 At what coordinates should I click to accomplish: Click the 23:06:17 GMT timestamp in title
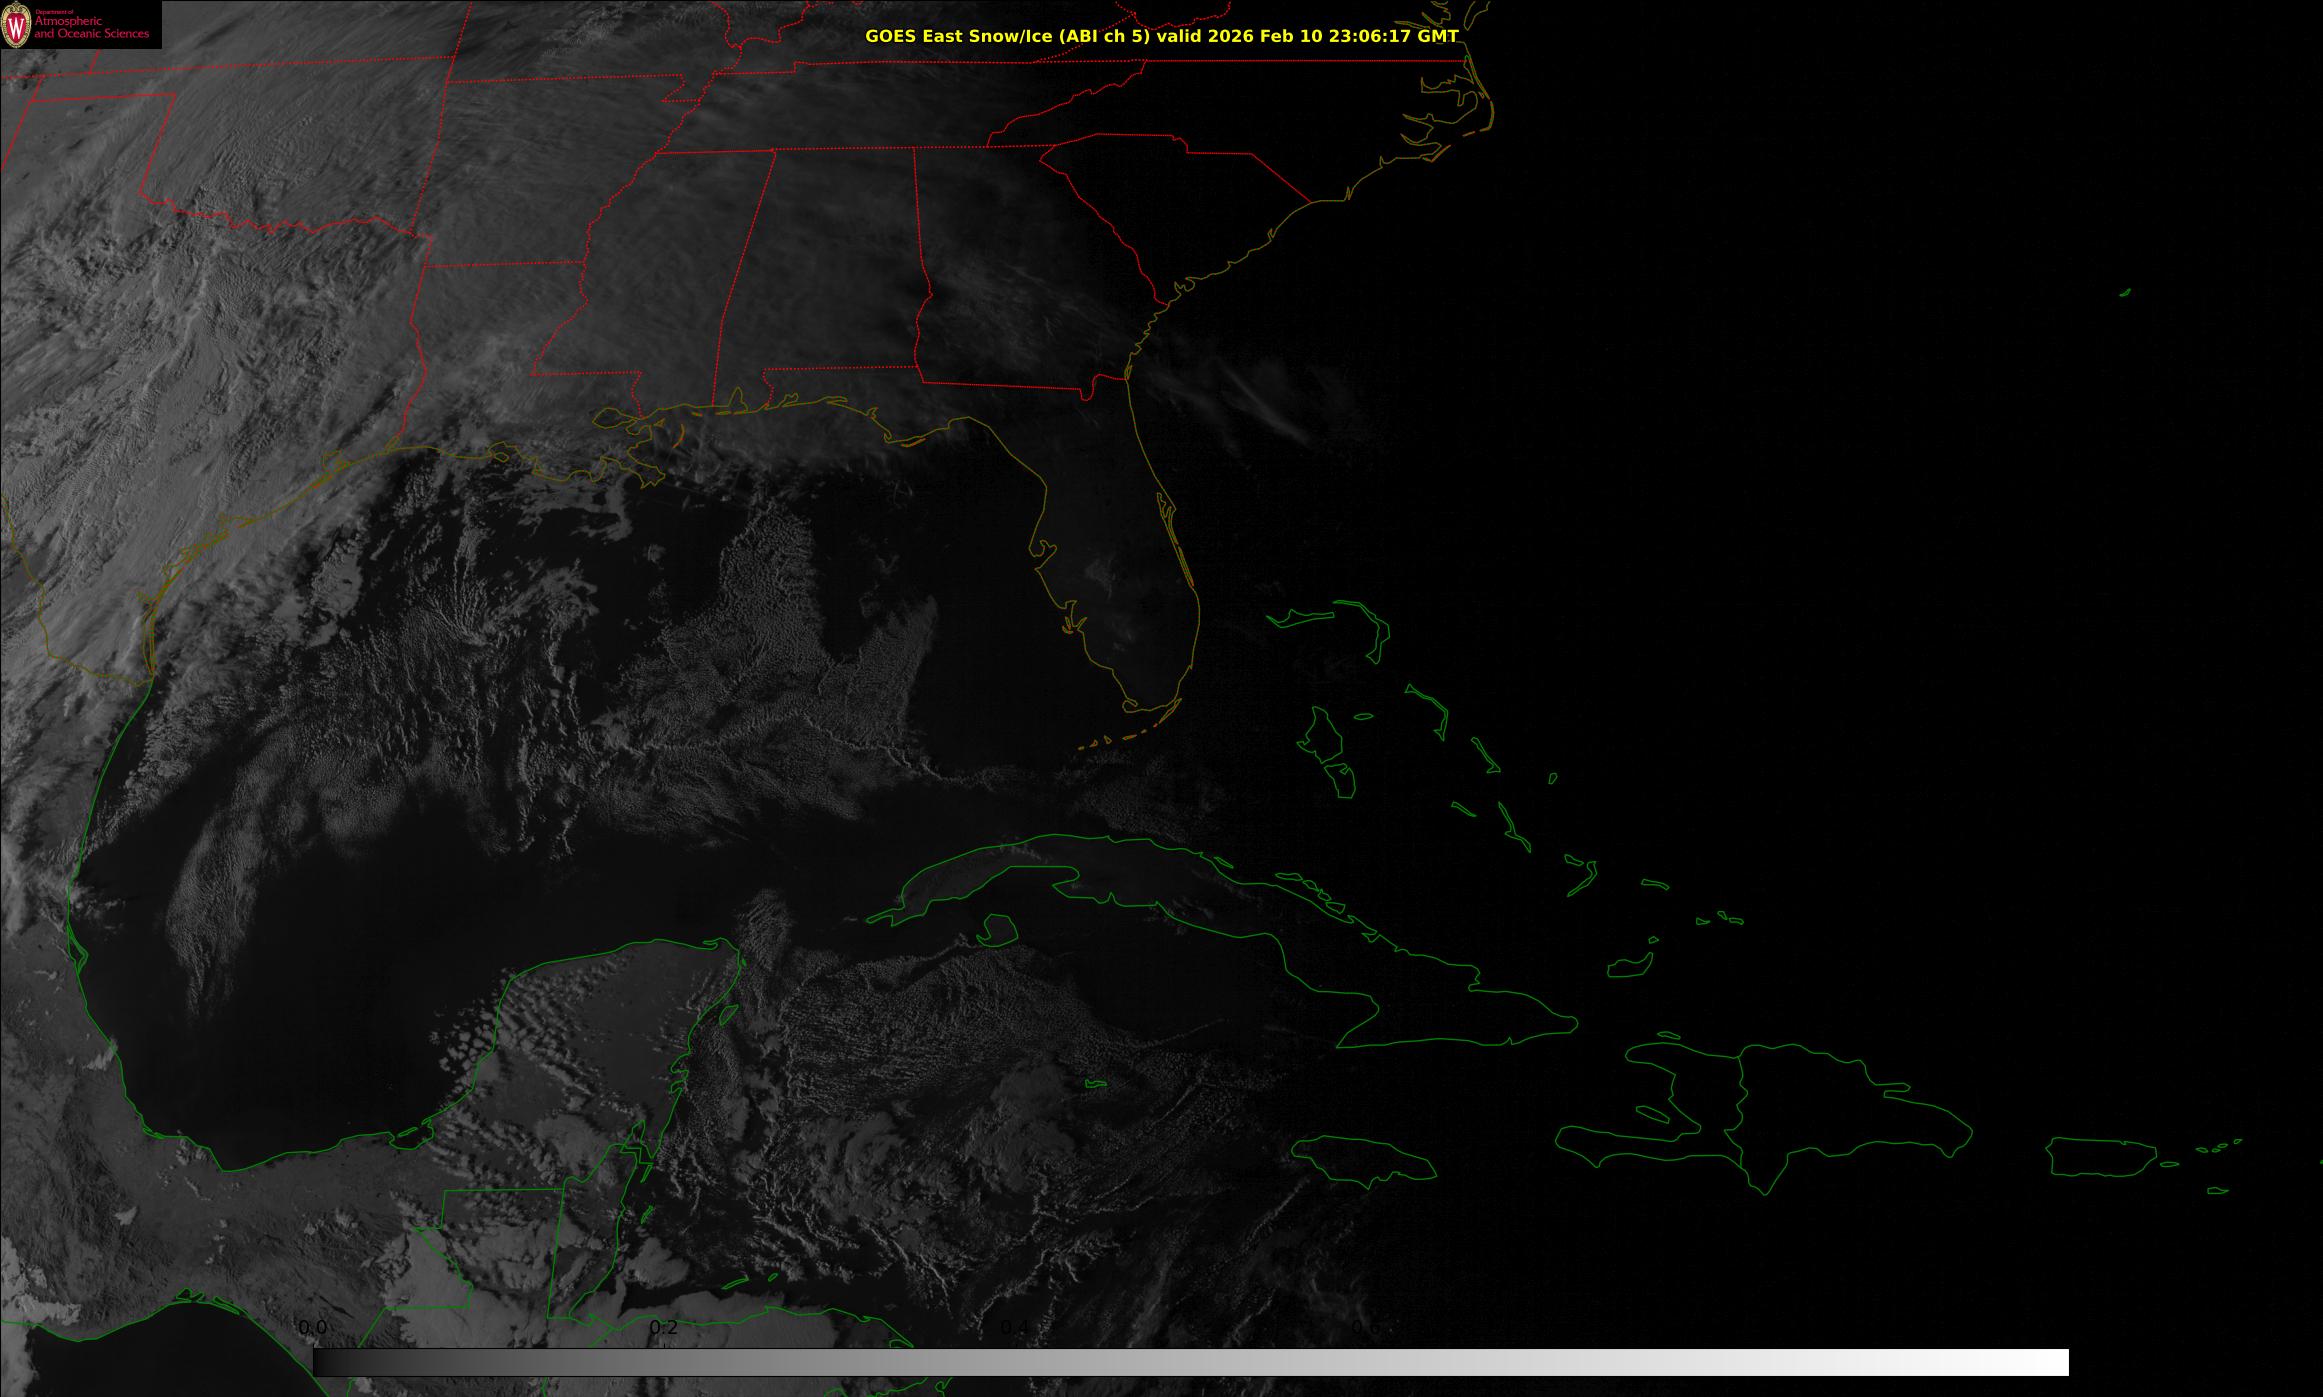coord(1393,36)
